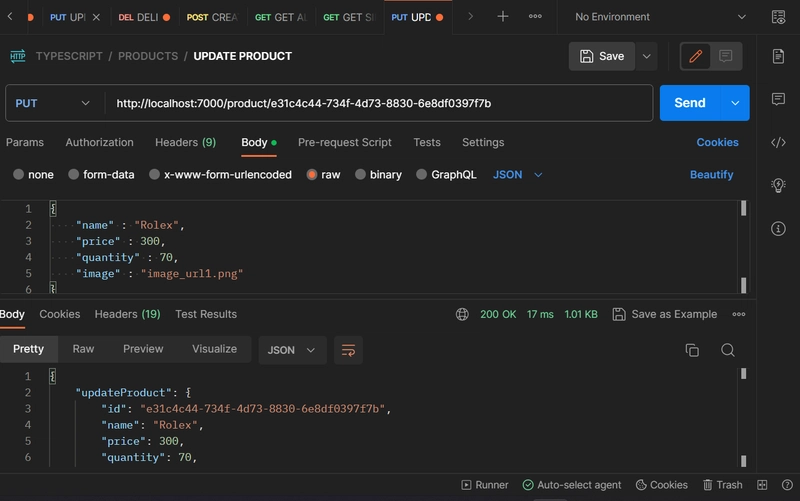Open the Runner from status bar
Image resolution: width=800 pixels, height=501 pixels.
(x=485, y=485)
